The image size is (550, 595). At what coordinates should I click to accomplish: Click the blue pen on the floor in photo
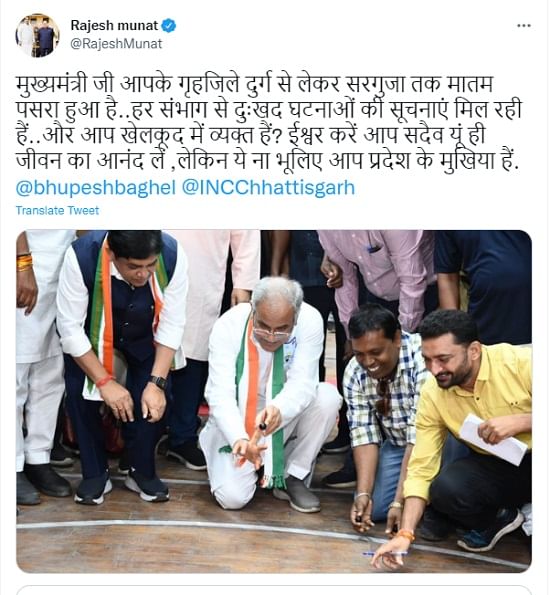pyautogui.click(x=382, y=554)
